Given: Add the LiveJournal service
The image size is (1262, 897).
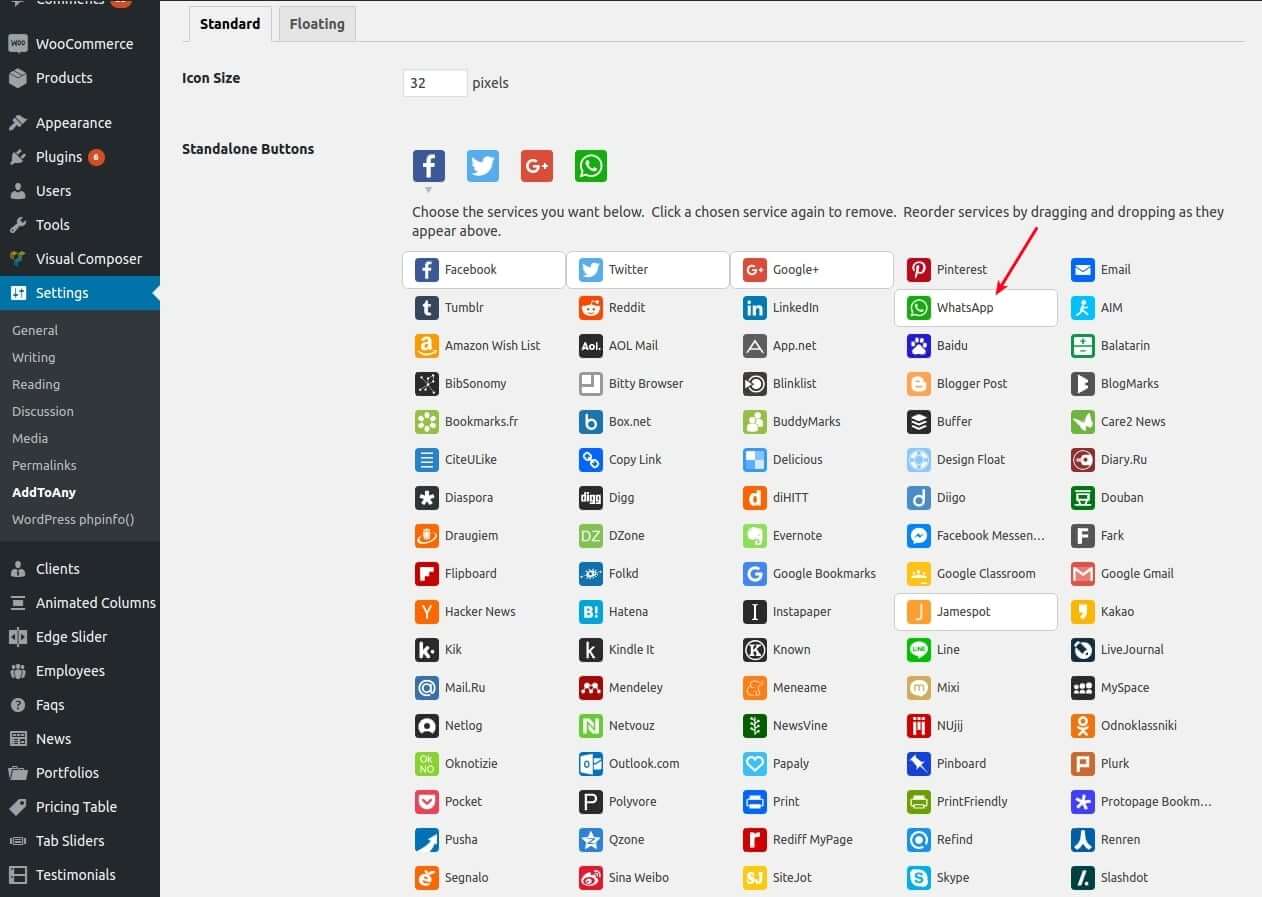Looking at the screenshot, I should point(1139,650).
